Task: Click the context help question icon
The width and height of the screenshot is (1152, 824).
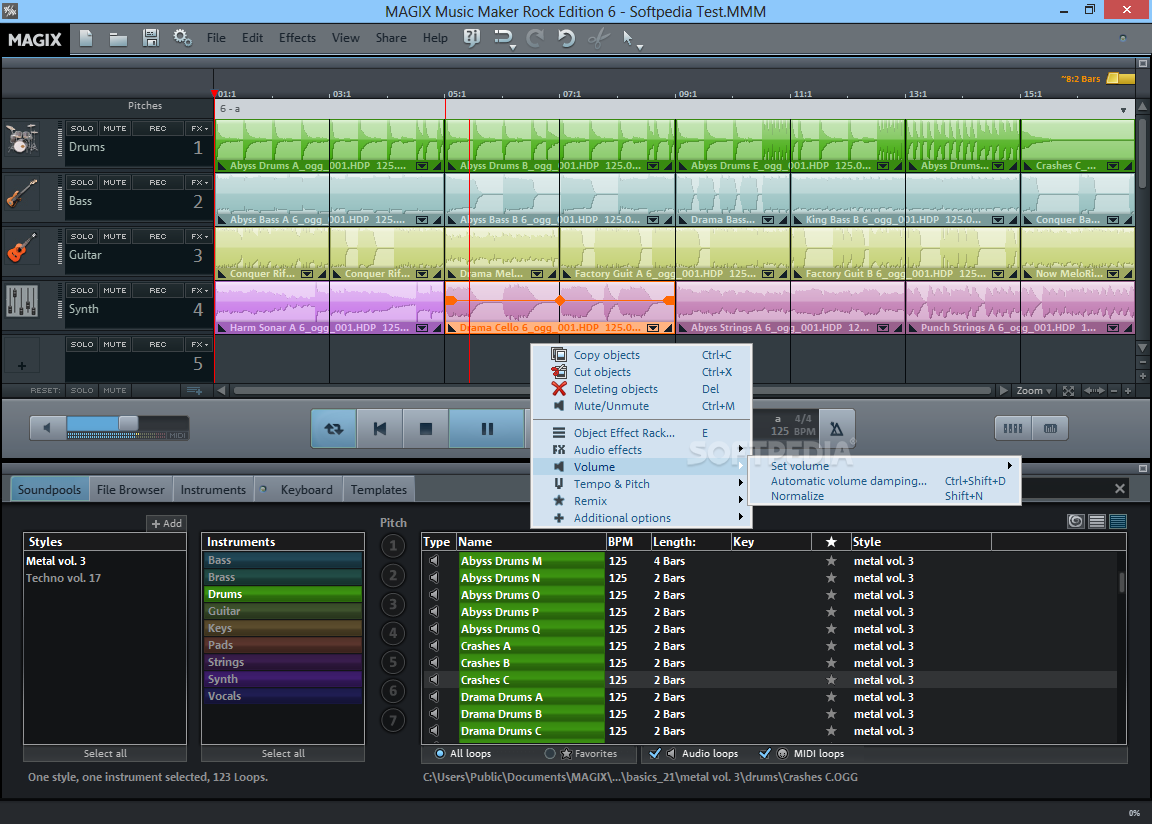Action: tap(472, 38)
